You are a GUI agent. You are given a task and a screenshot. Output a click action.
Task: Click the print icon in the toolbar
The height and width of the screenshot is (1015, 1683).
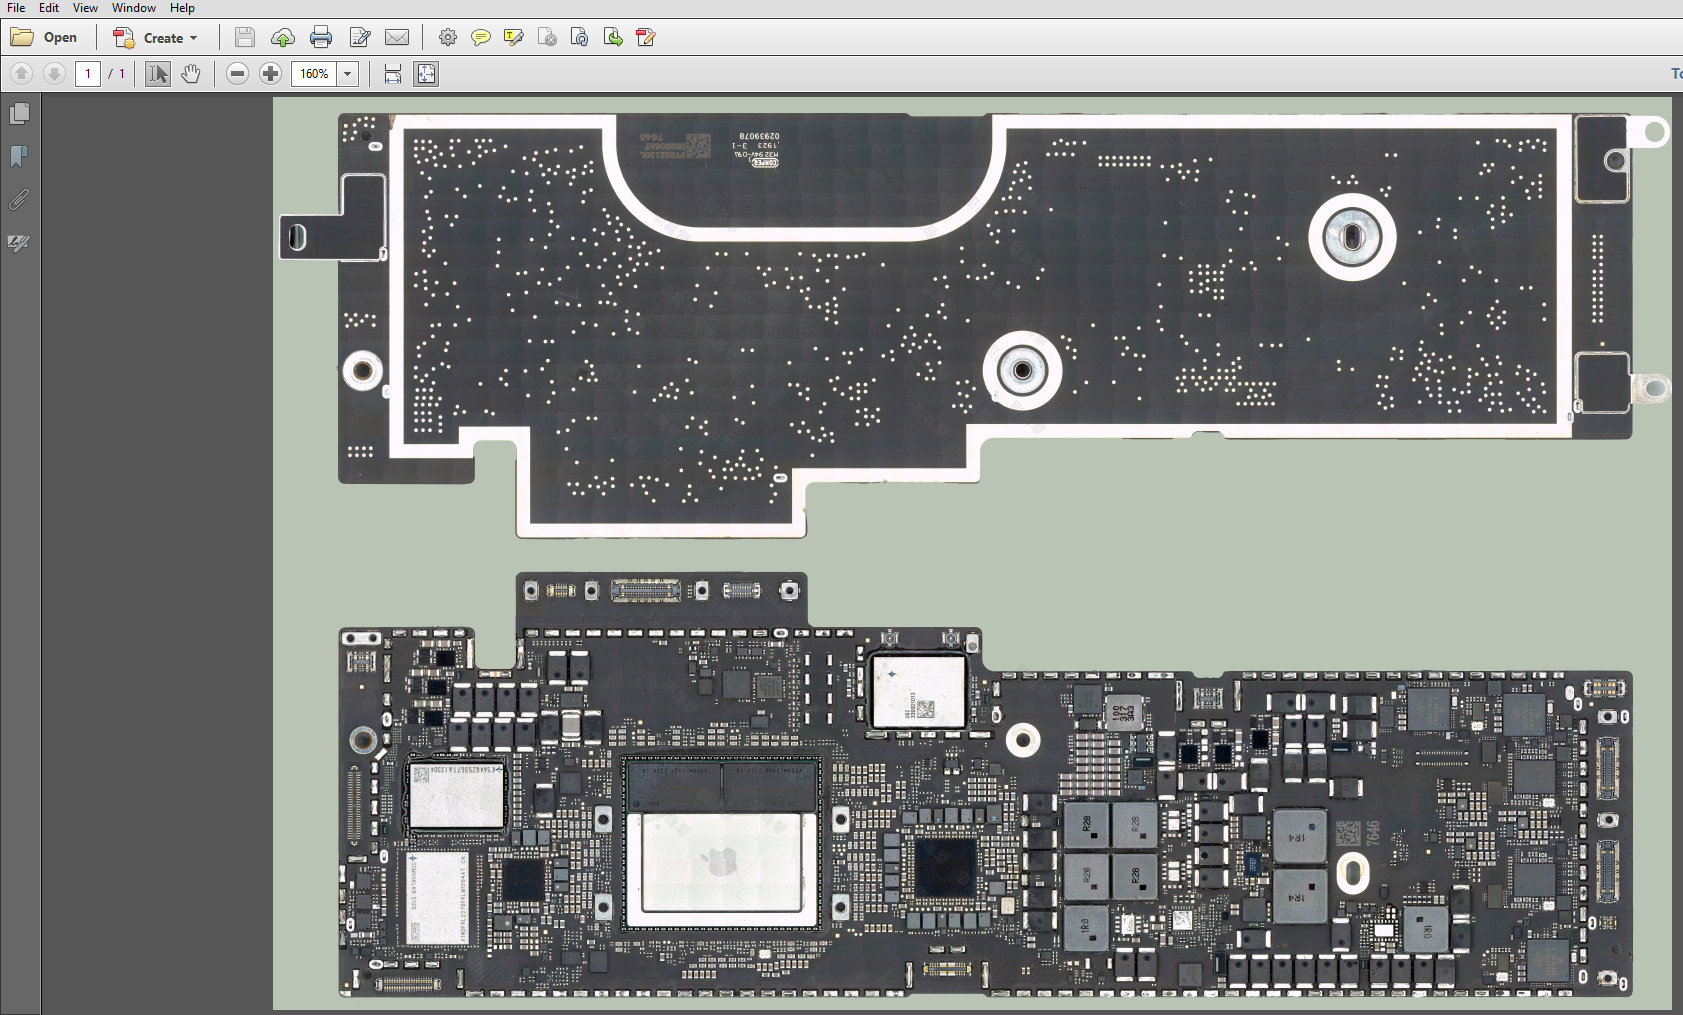[321, 38]
